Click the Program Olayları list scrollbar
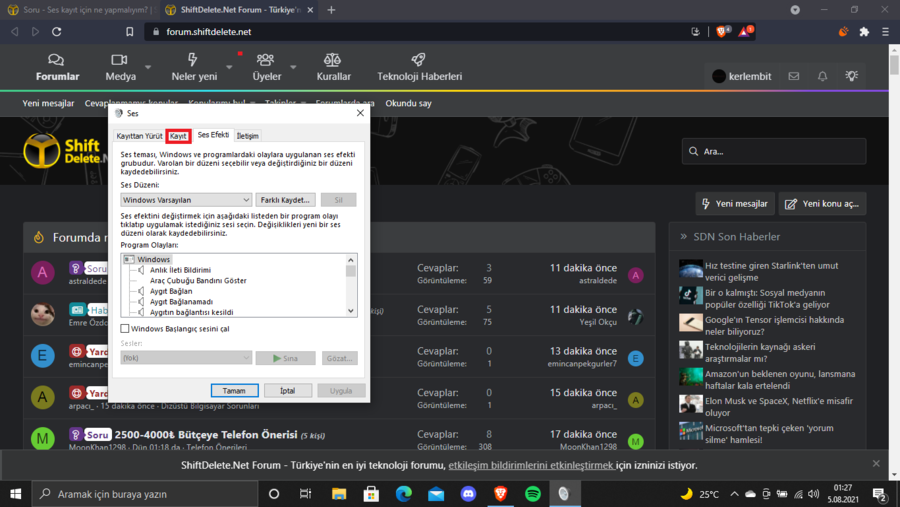The height and width of the screenshot is (507, 900). [351, 285]
